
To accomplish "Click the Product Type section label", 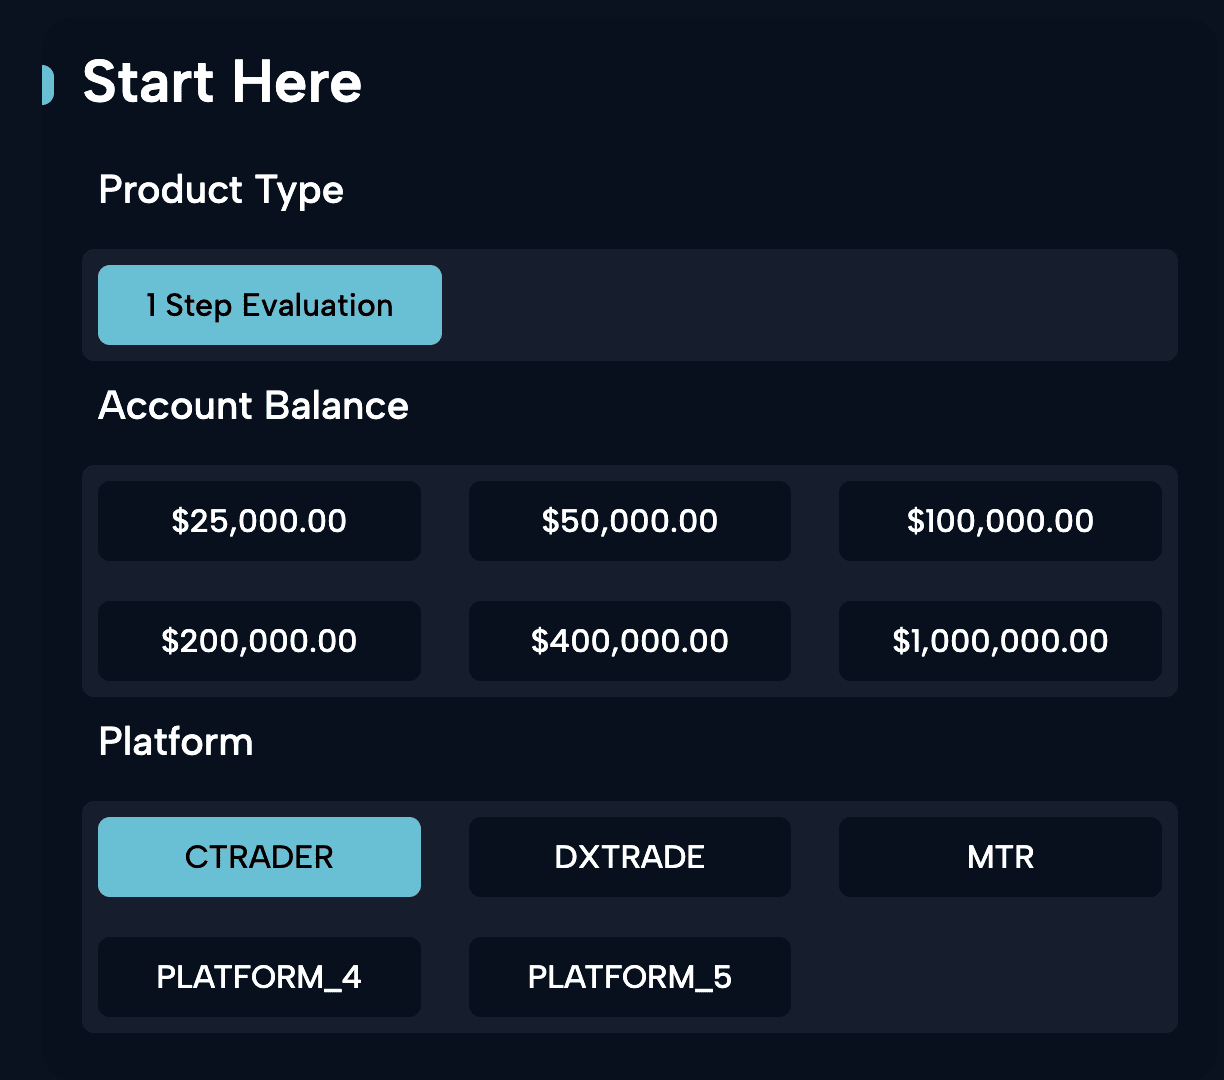I will [221, 190].
